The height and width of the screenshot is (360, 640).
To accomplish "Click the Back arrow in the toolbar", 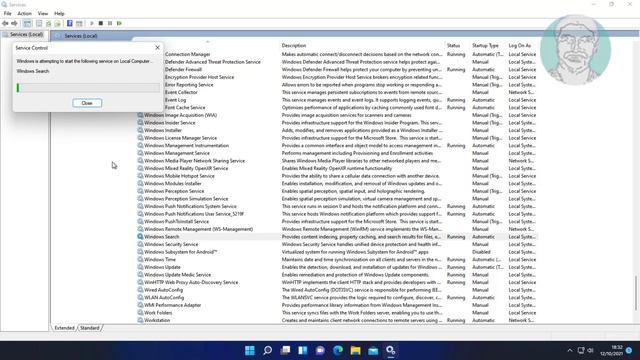I will click(5, 23).
